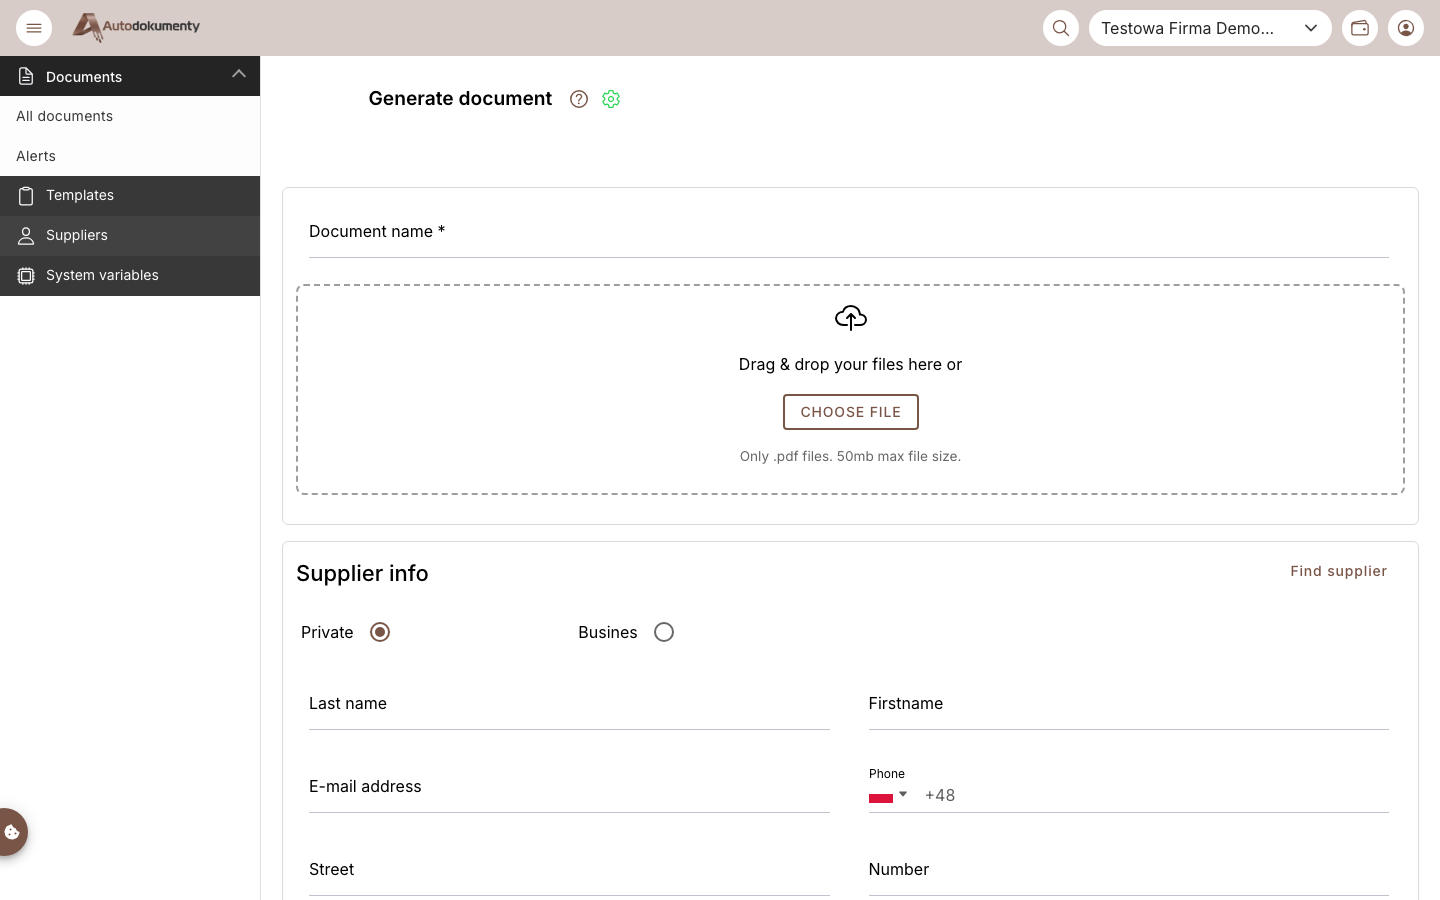1440x900 pixels.
Task: Click the help question mark icon
Action: pyautogui.click(x=579, y=99)
